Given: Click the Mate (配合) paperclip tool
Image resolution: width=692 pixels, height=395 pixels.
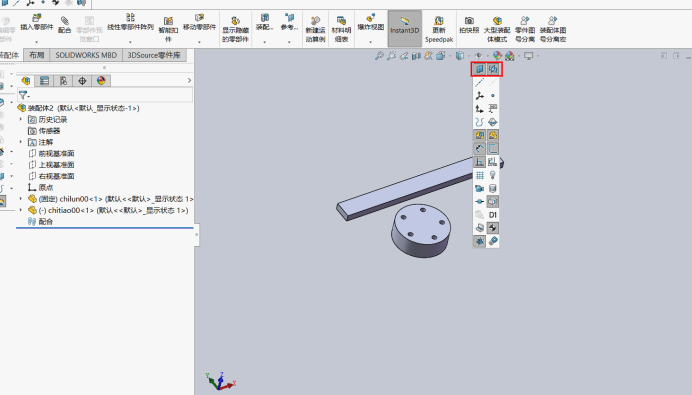Looking at the screenshot, I should click(64, 25).
